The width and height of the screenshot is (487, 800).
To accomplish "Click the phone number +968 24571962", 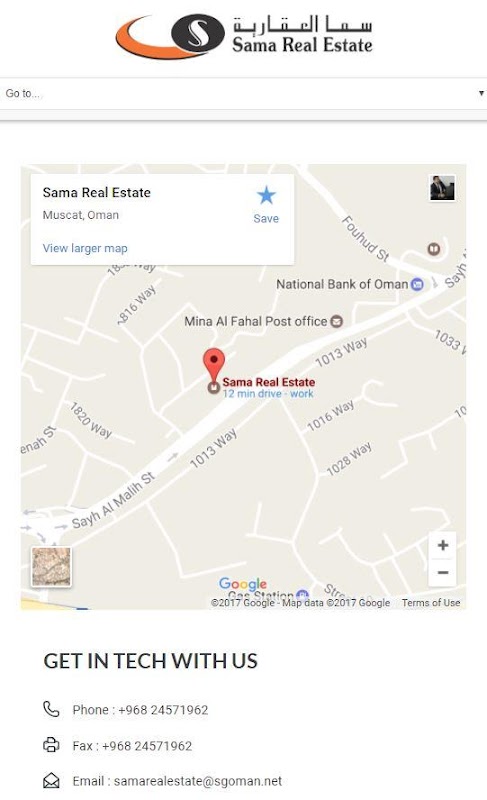I will [x=163, y=710].
